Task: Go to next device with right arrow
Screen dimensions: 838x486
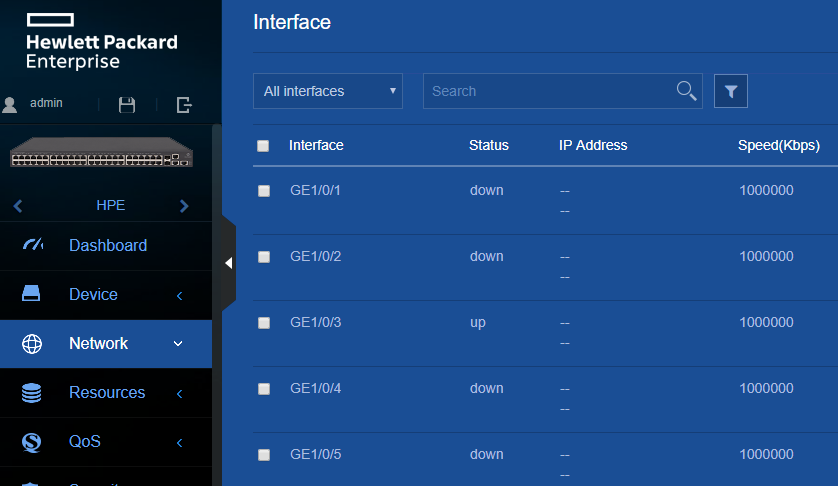Action: 184,206
